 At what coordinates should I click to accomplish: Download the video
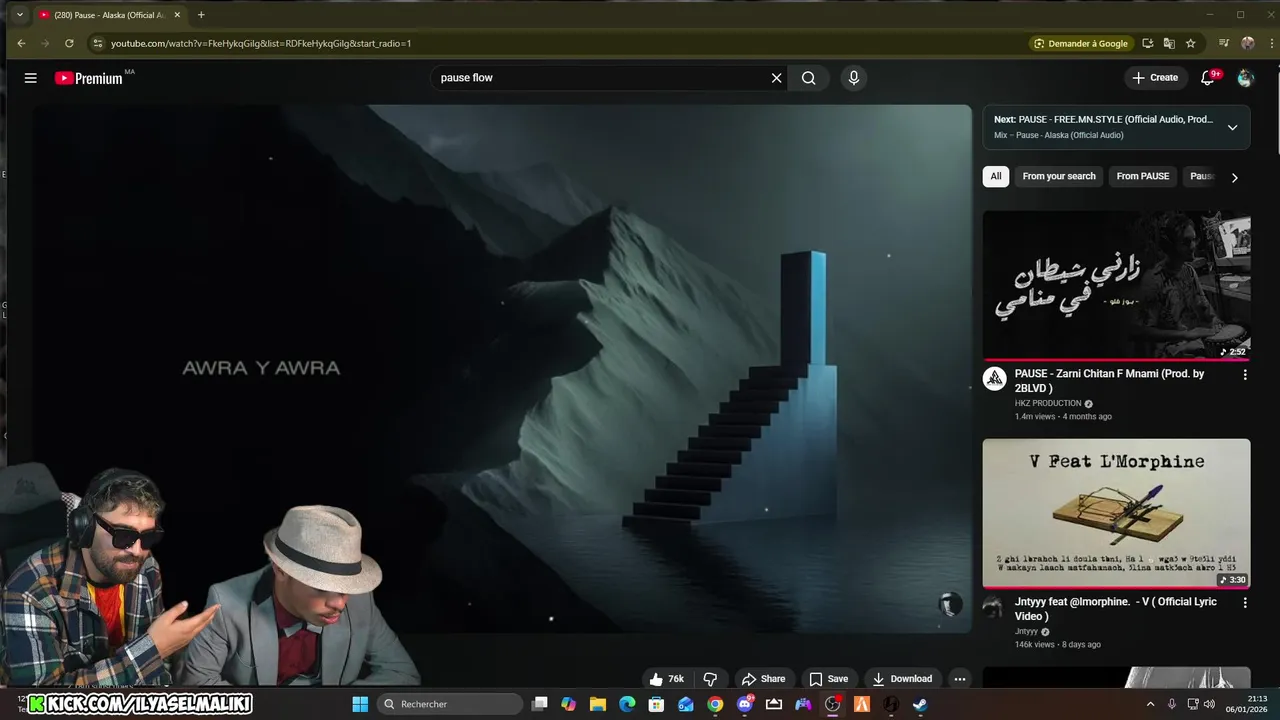tap(901, 679)
